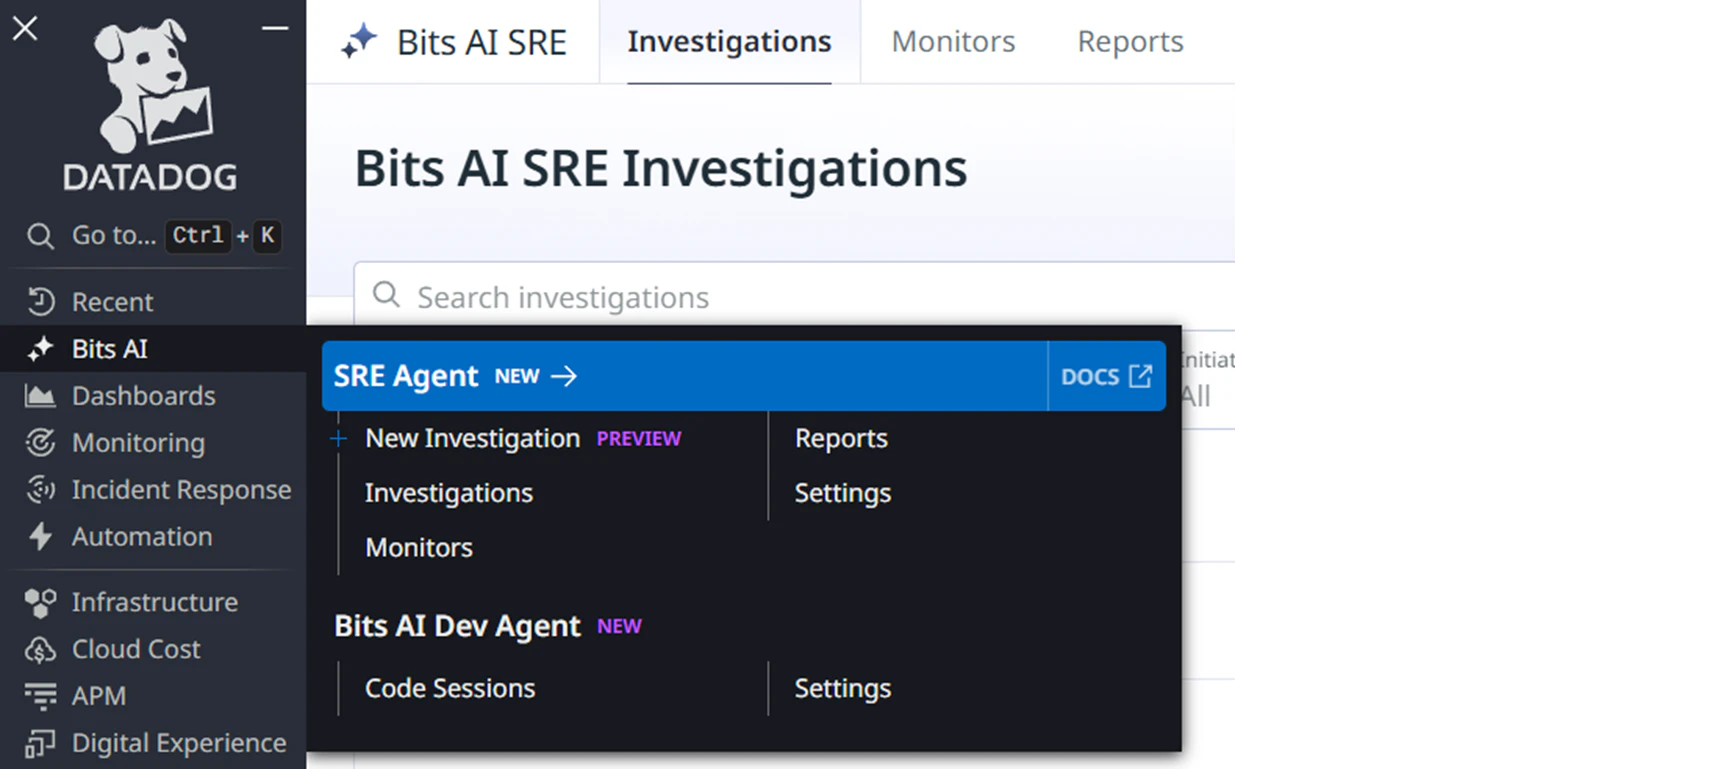Open Investigations in the flyout menu
1736x769 pixels.
(x=449, y=493)
